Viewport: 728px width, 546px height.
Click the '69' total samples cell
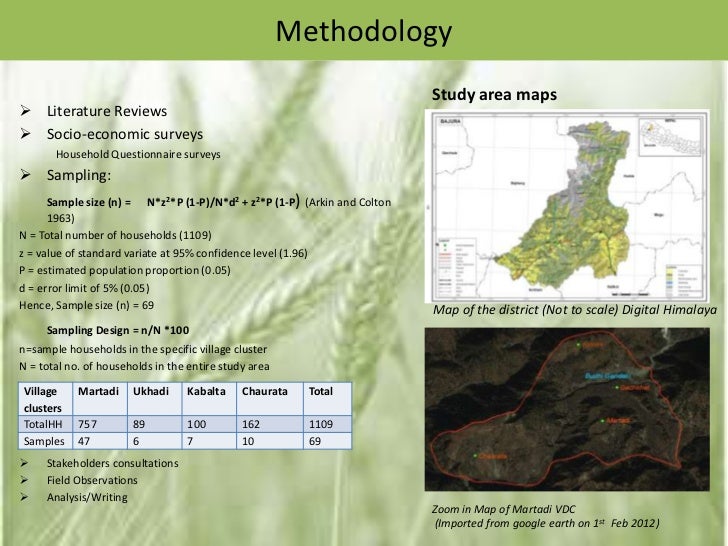[327, 441]
